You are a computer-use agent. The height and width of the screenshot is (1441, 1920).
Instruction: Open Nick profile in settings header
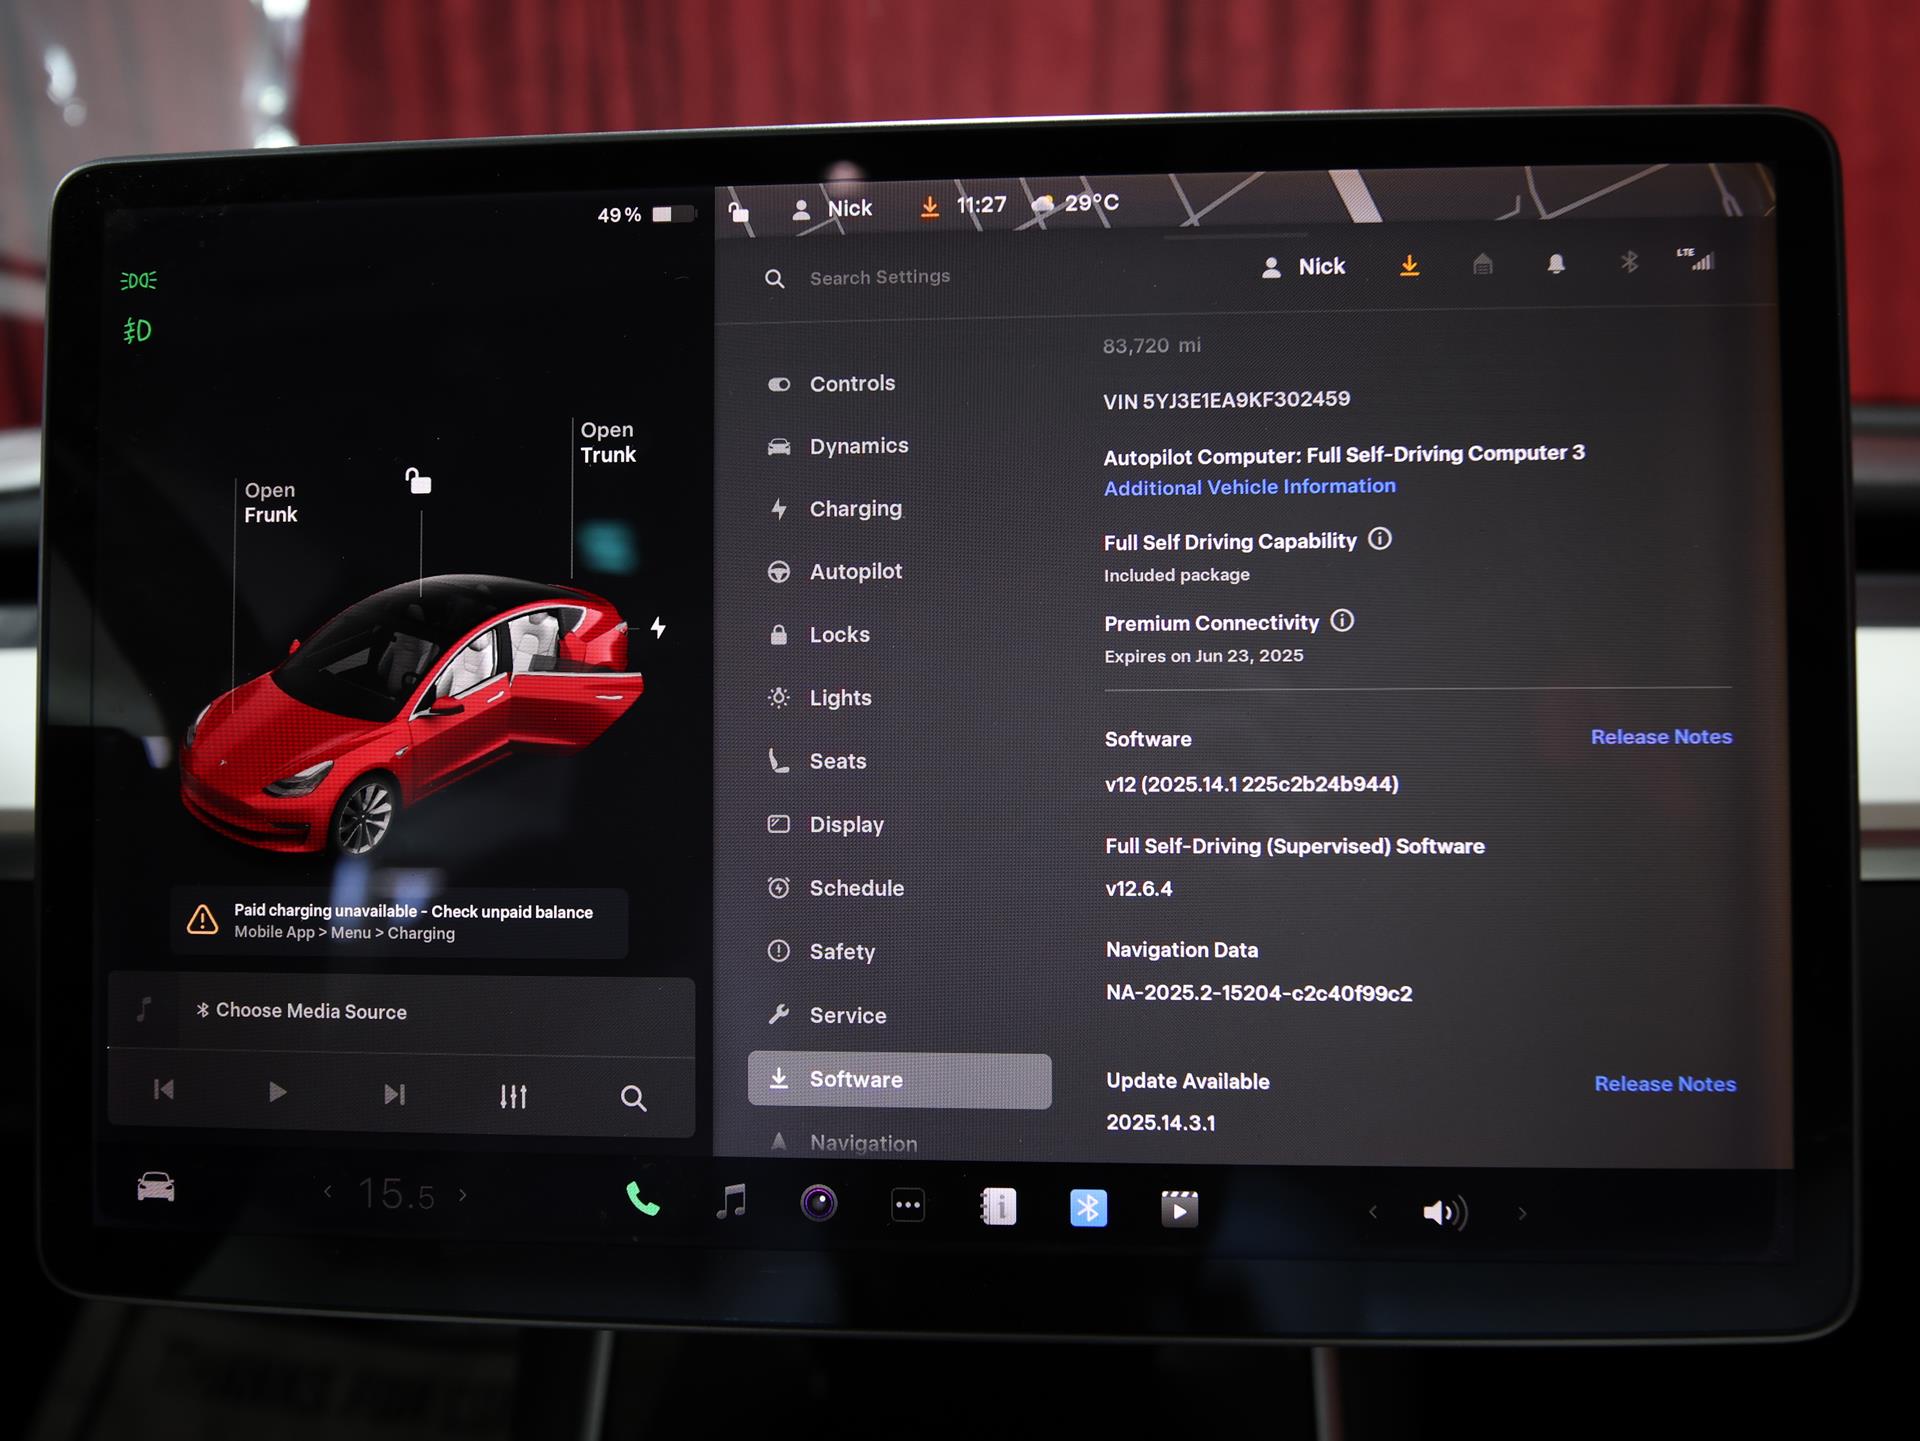1303,267
